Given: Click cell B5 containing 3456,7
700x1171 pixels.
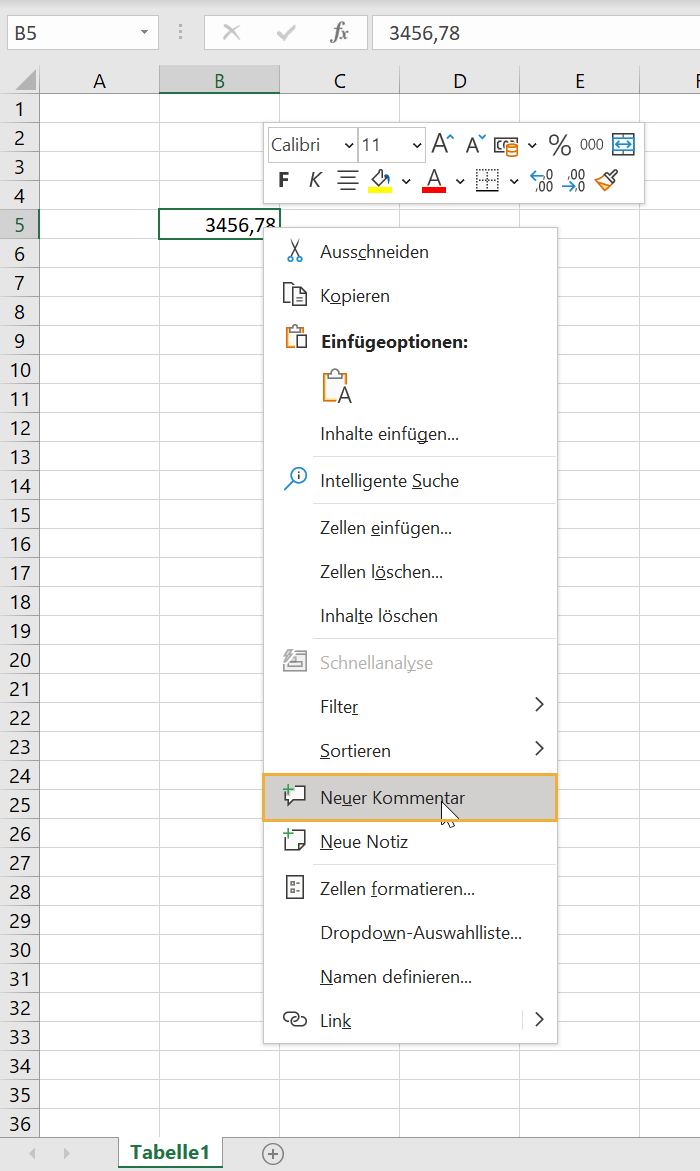Looking at the screenshot, I should coord(220,225).
